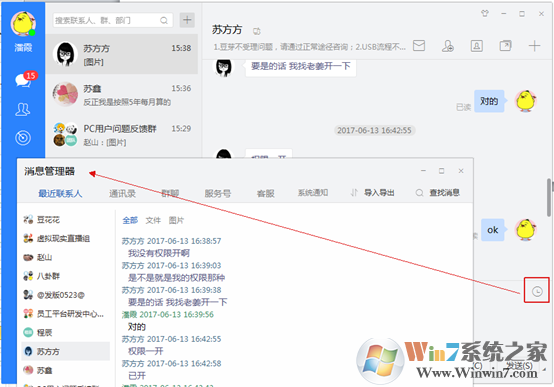The width and height of the screenshot is (554, 387).
Task: Switch to 群聊 tab
Action: (x=170, y=193)
